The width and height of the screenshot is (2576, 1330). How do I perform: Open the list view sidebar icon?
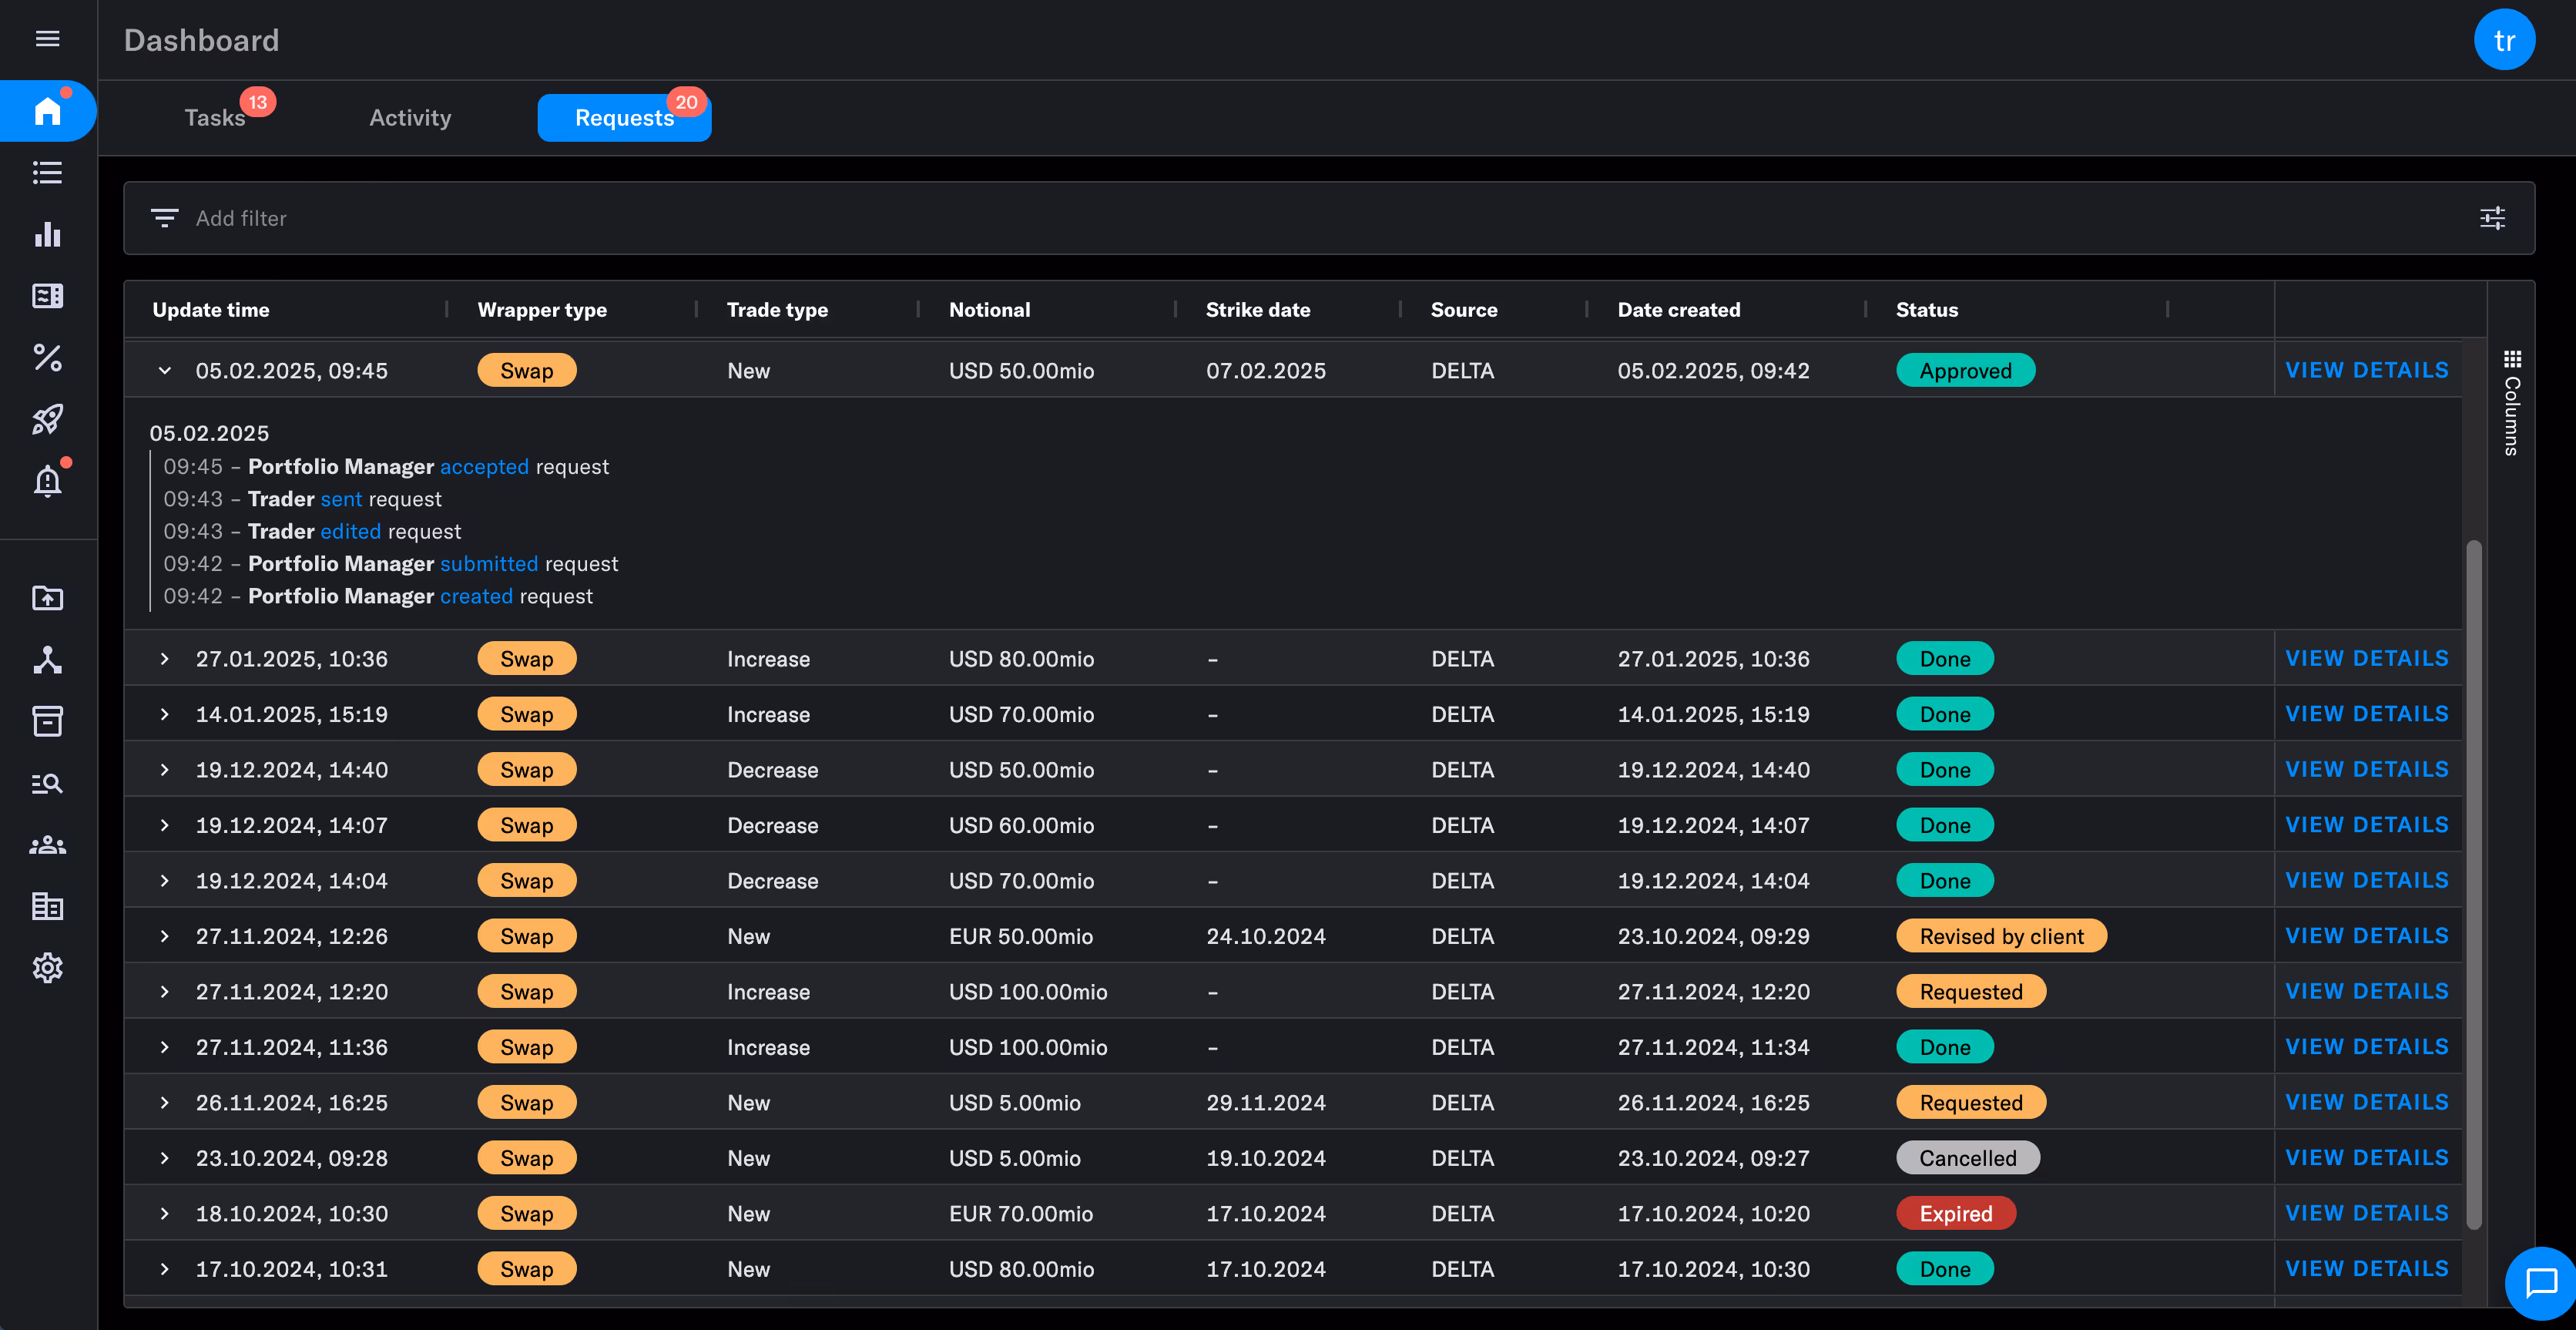[47, 173]
